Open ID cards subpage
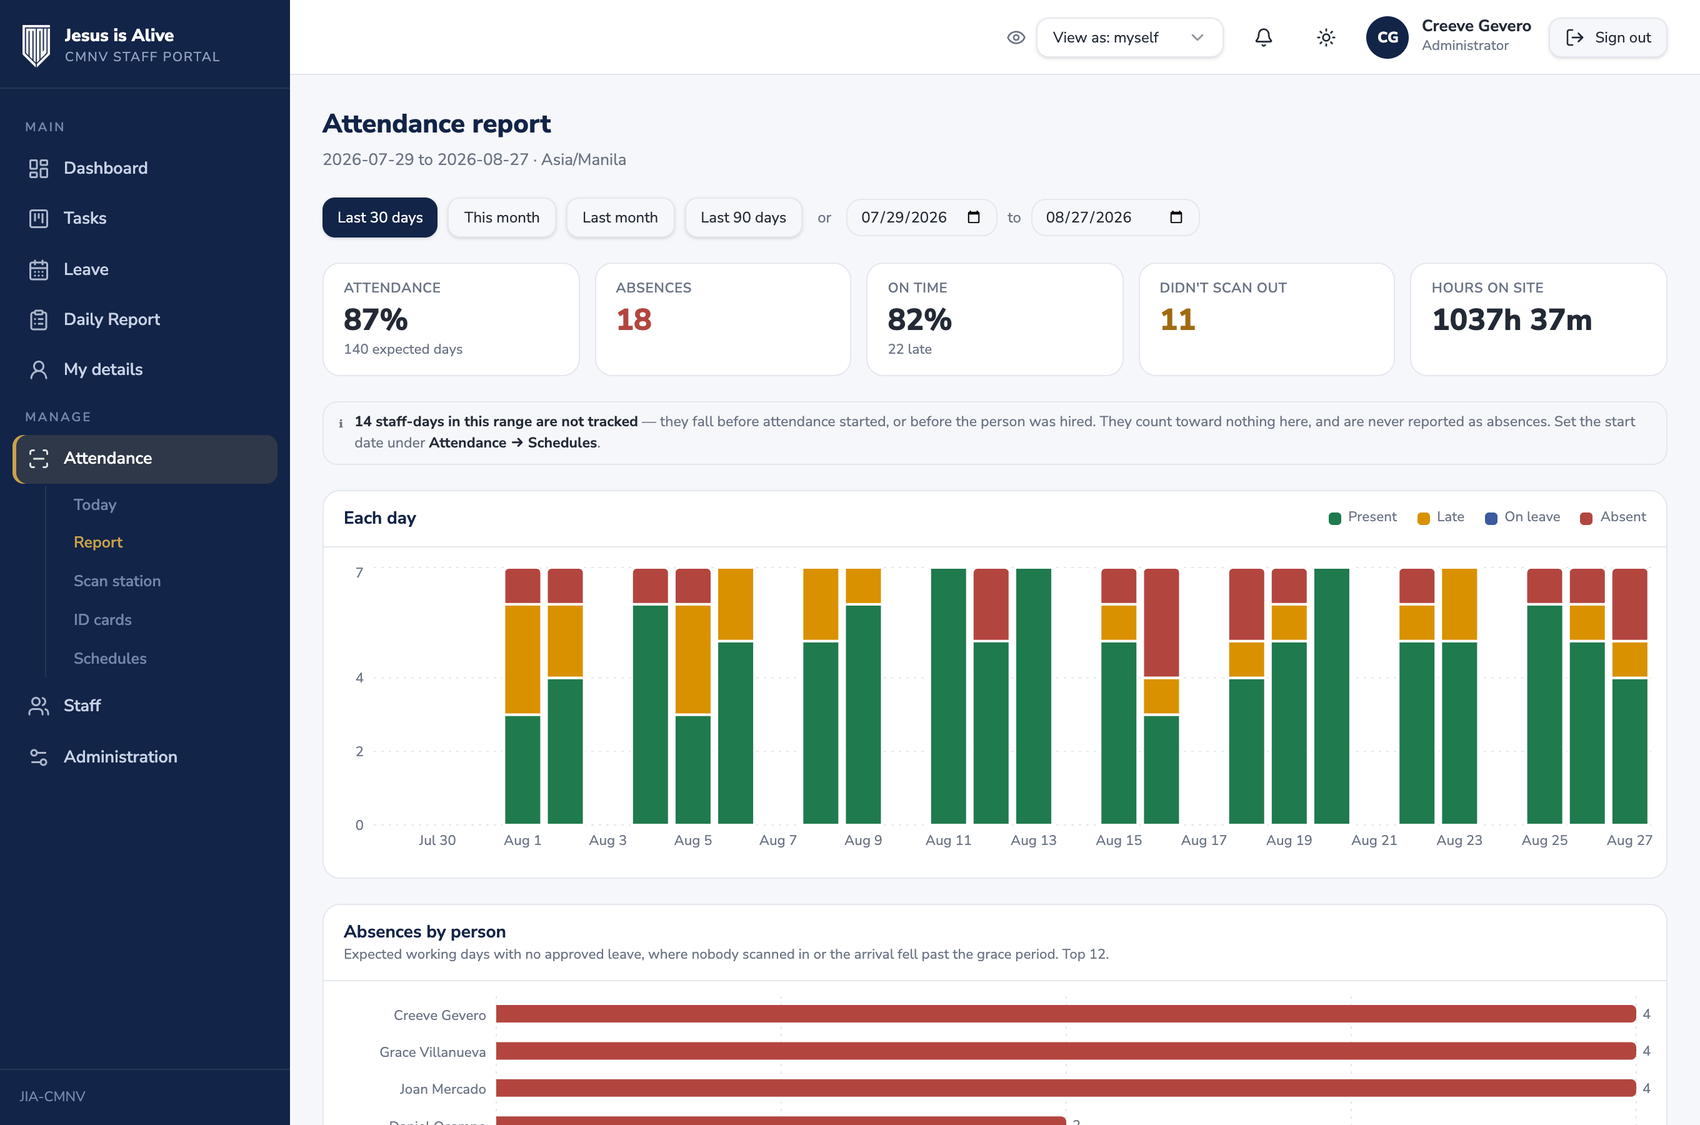Viewport: 1700px width, 1125px height. coord(102,620)
